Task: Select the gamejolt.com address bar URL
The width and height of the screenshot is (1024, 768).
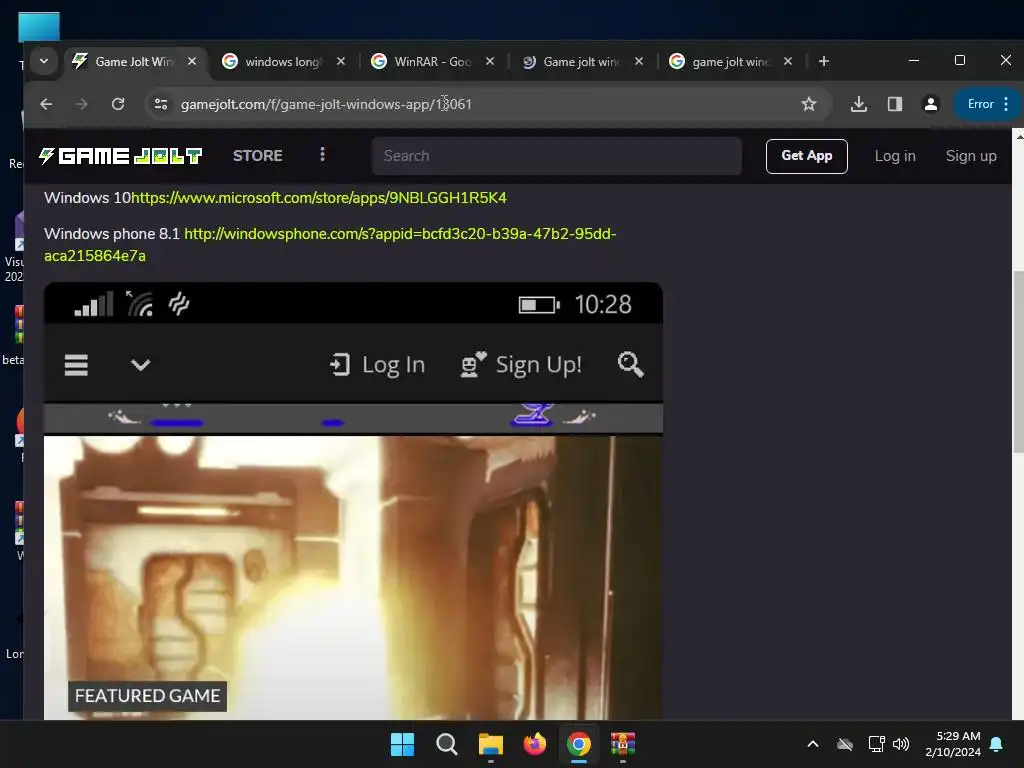Action: click(x=326, y=104)
